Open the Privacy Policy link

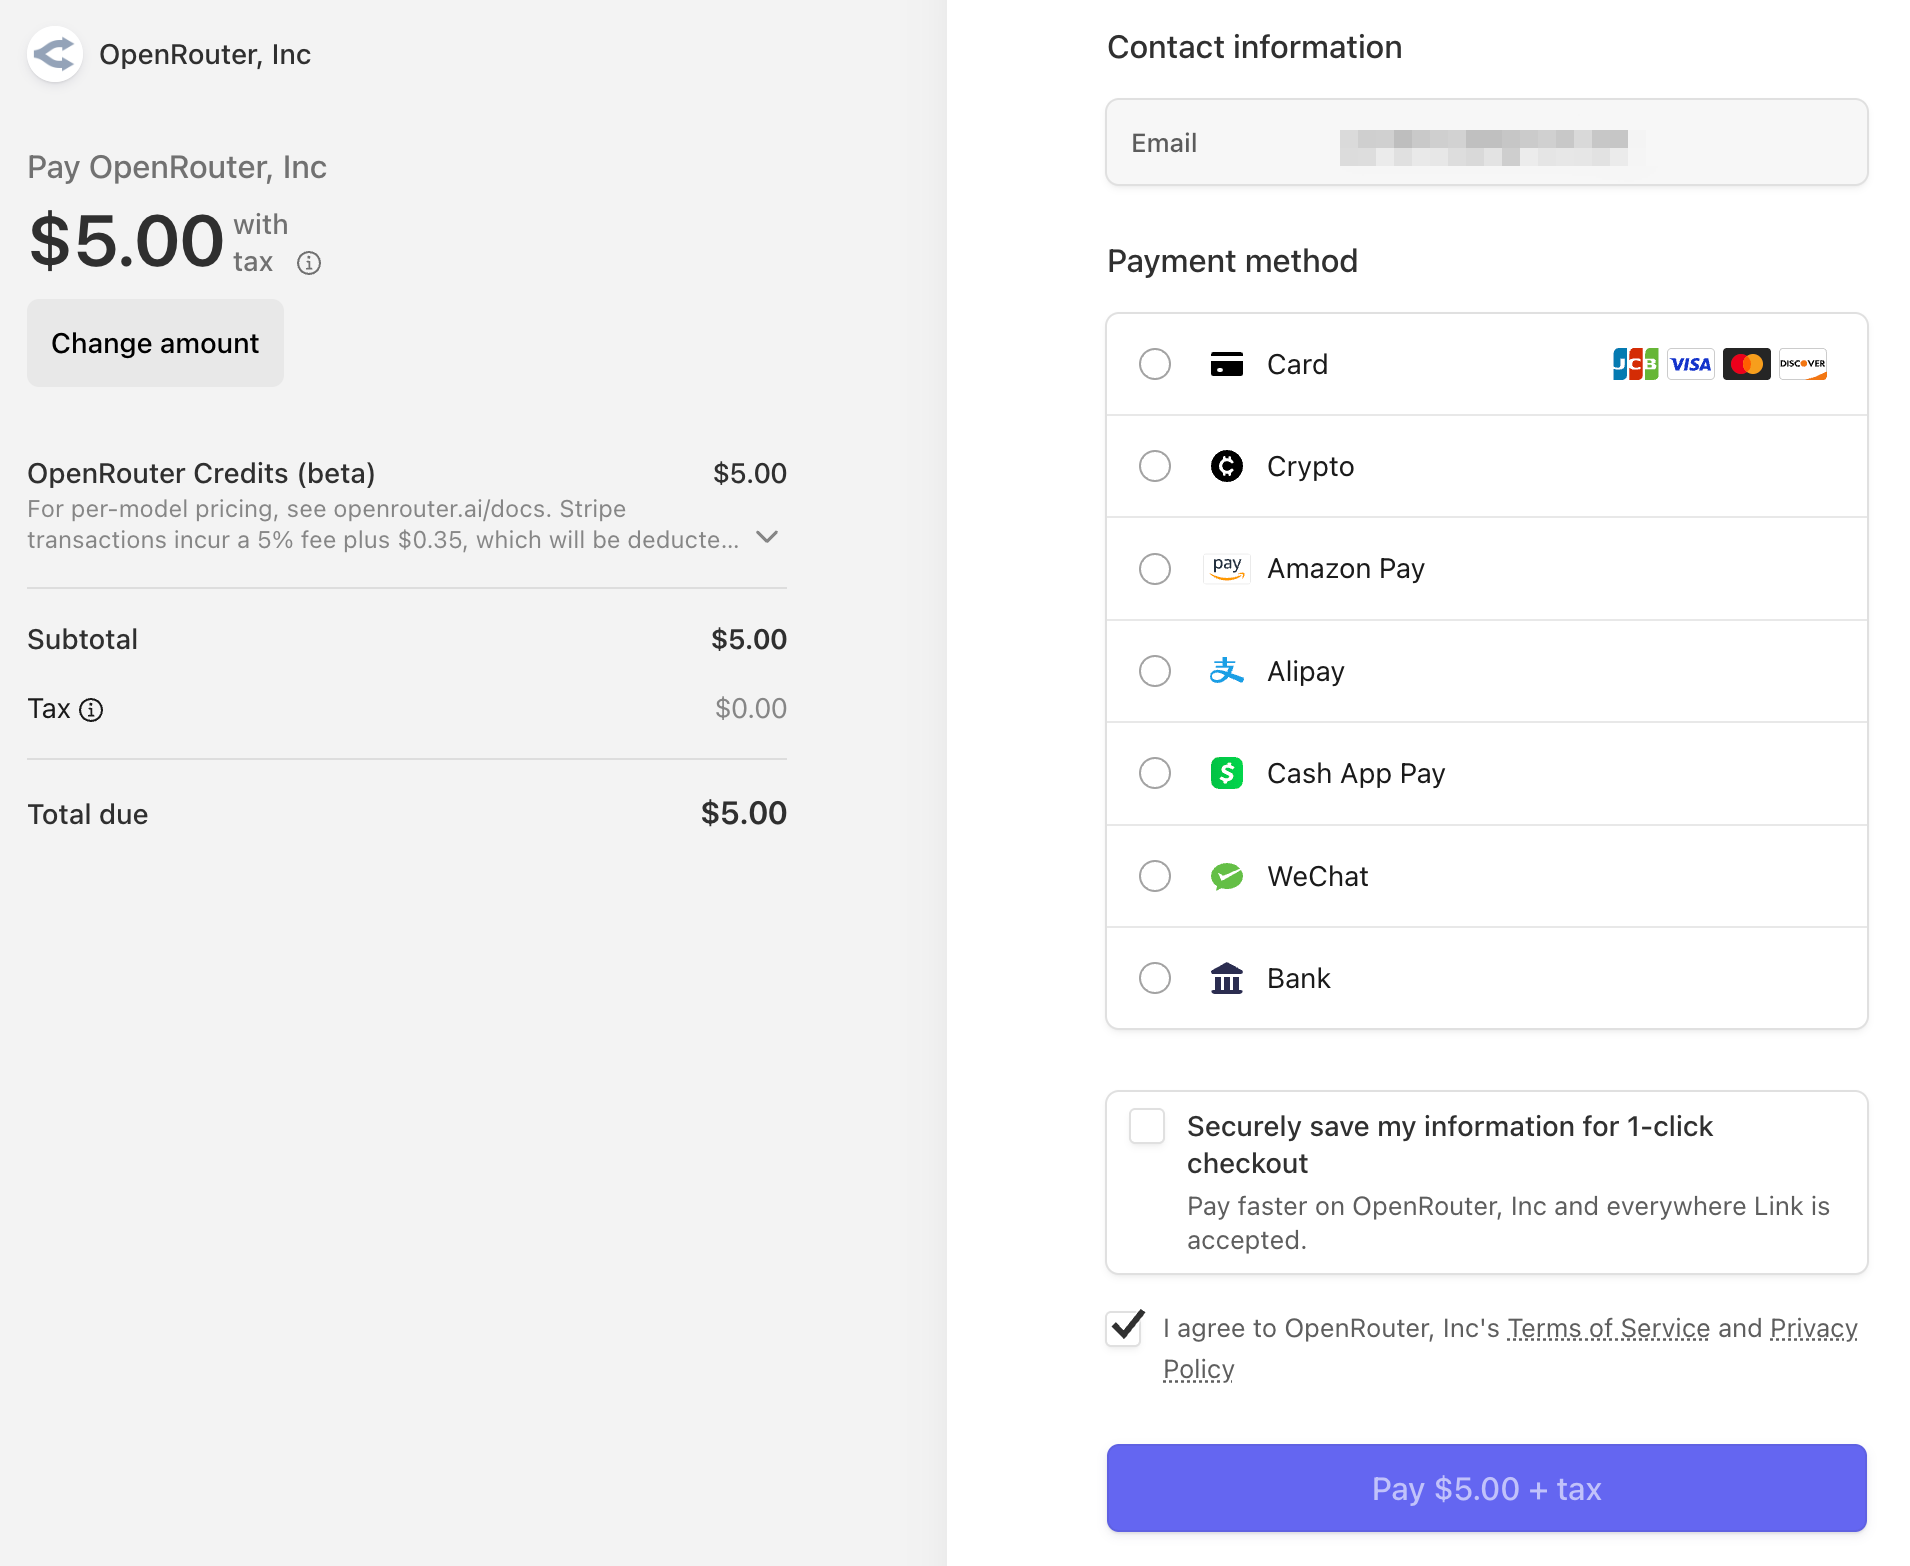[1812, 1328]
